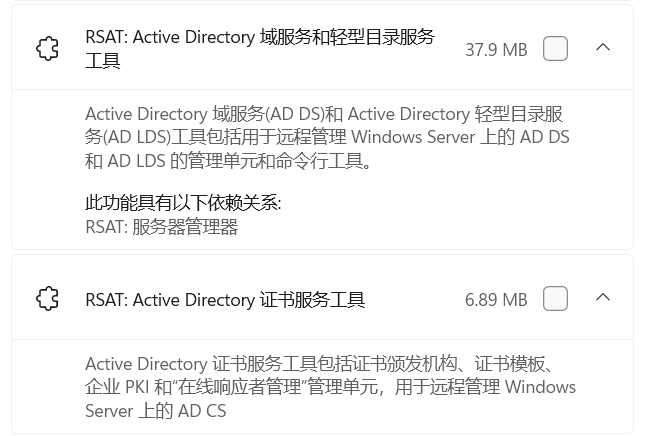Click the 6.89 MB size label

[496, 300]
